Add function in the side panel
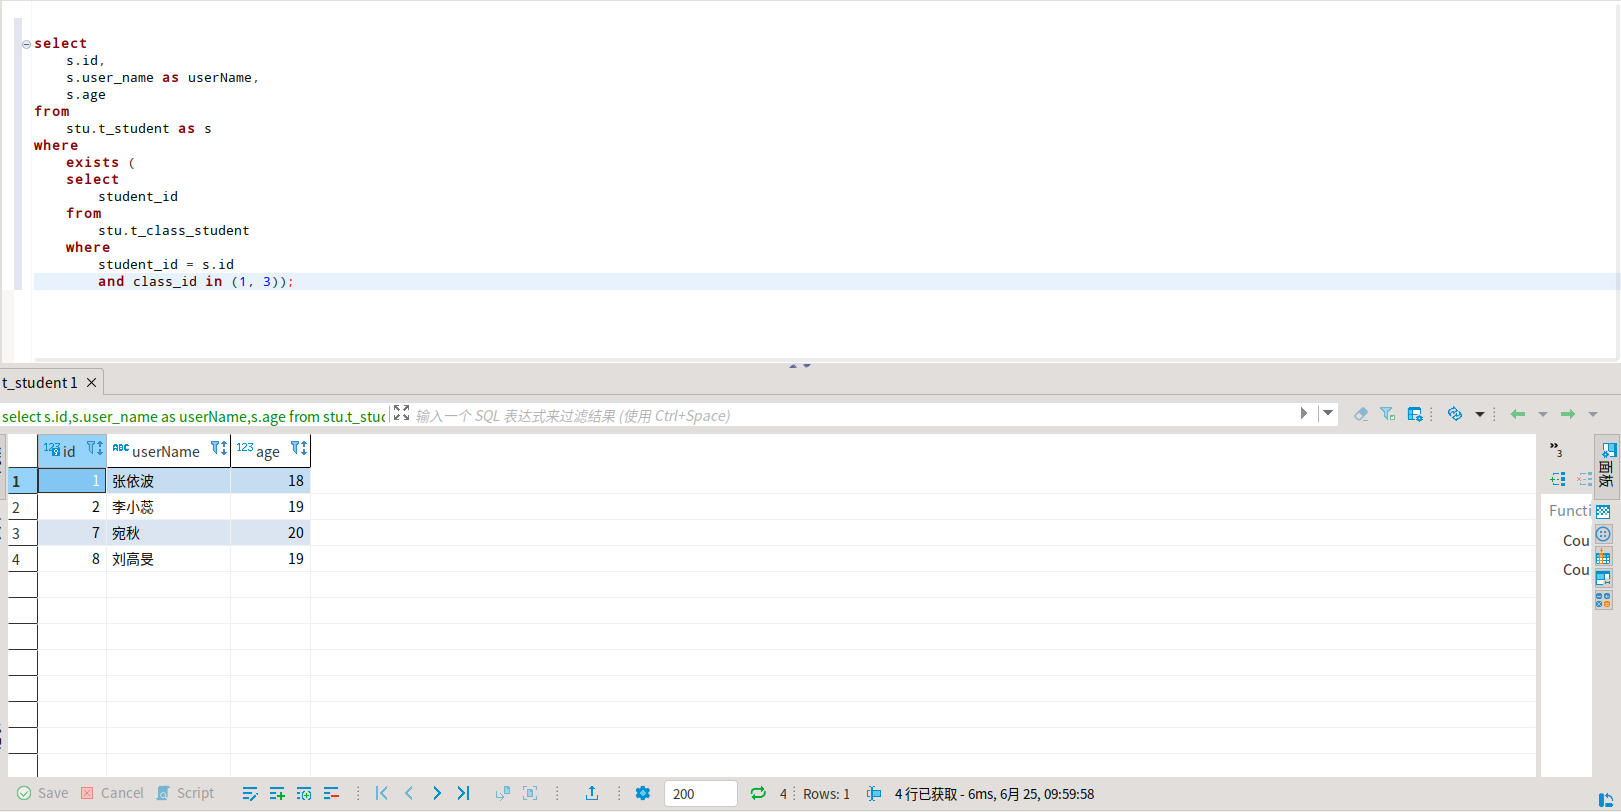This screenshot has width=1621, height=812. coord(1558,479)
